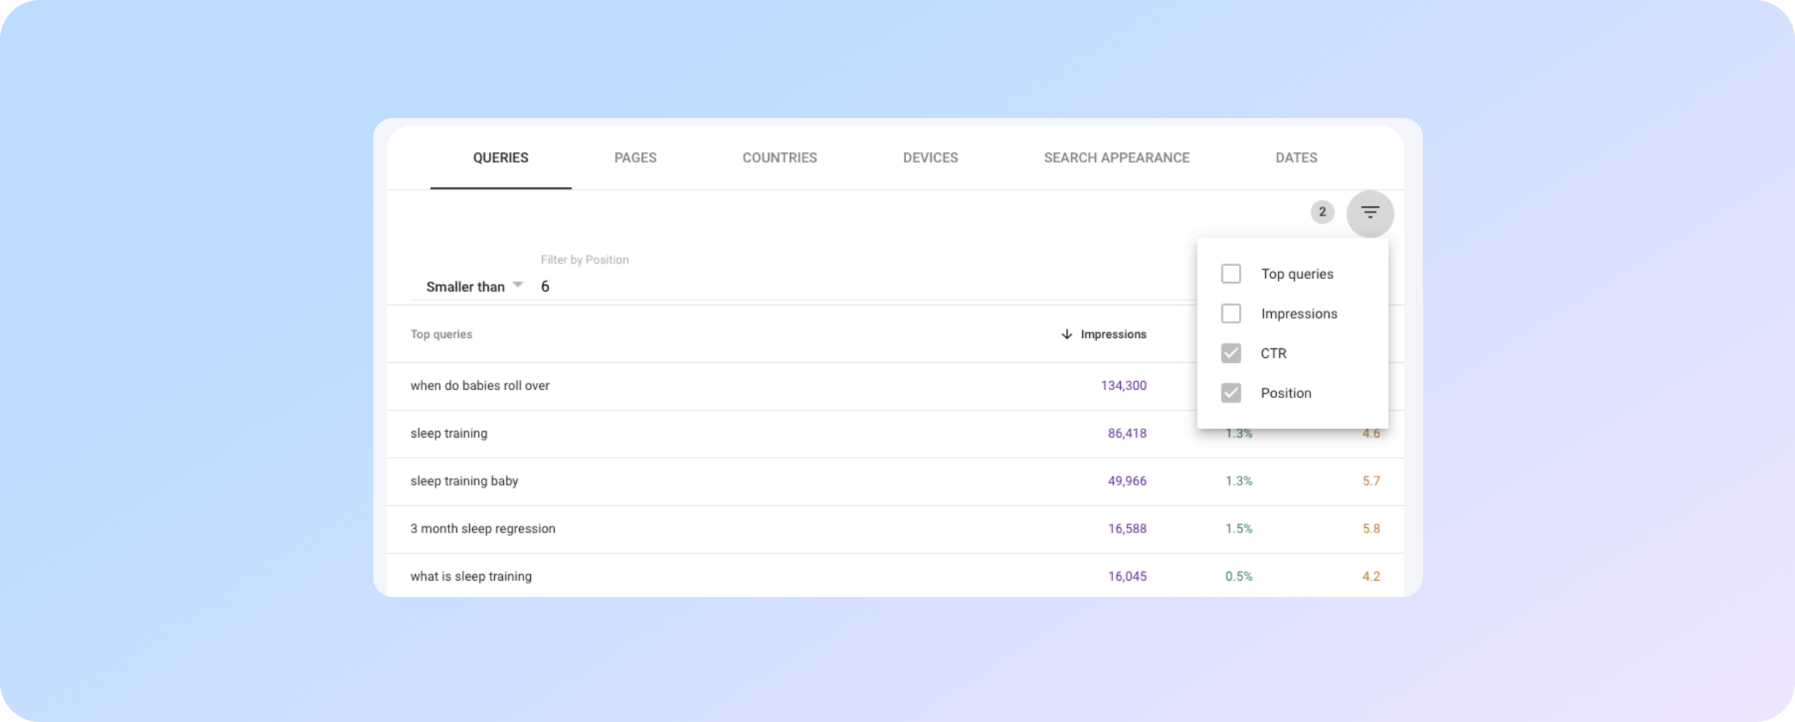Select the Dates tab
1795x722 pixels.
tap(1296, 158)
